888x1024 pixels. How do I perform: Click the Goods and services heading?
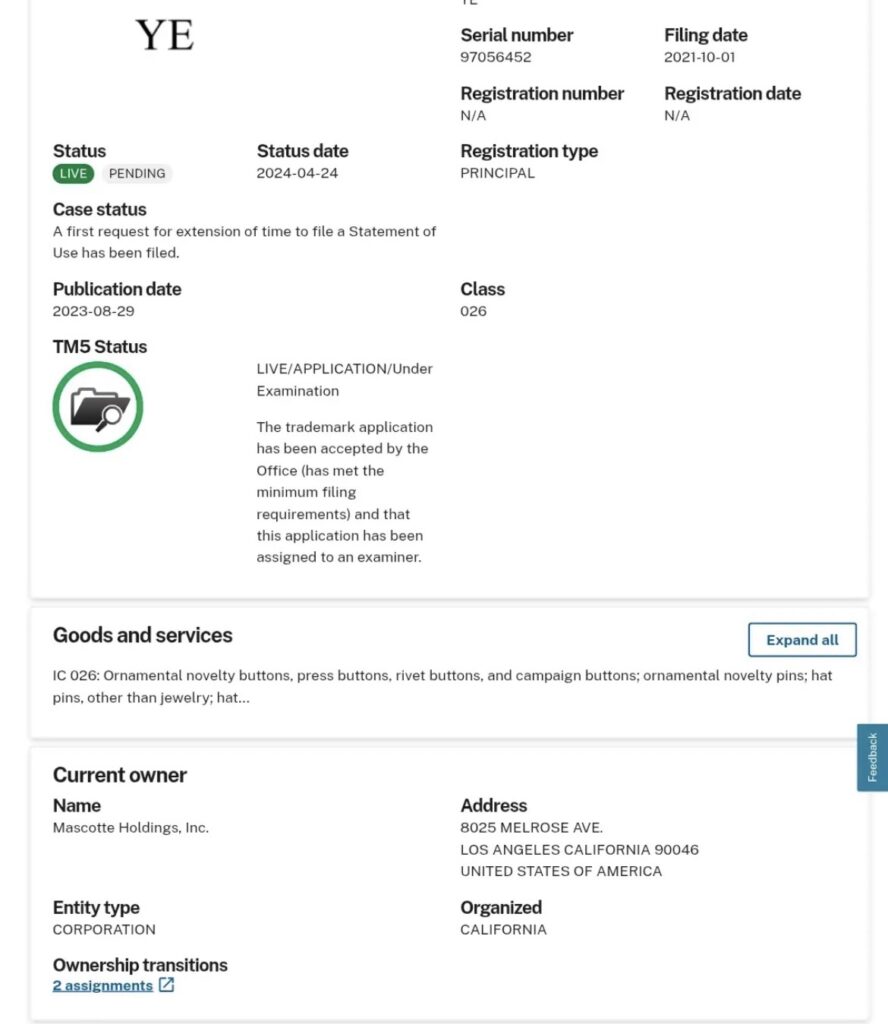(x=142, y=635)
